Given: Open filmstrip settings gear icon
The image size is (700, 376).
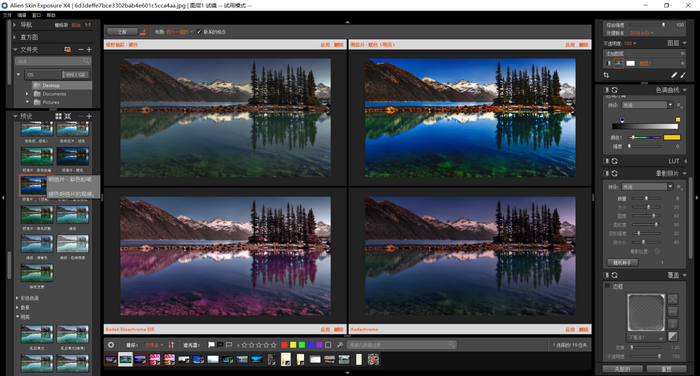Looking at the screenshot, I should pyautogui.click(x=111, y=345).
